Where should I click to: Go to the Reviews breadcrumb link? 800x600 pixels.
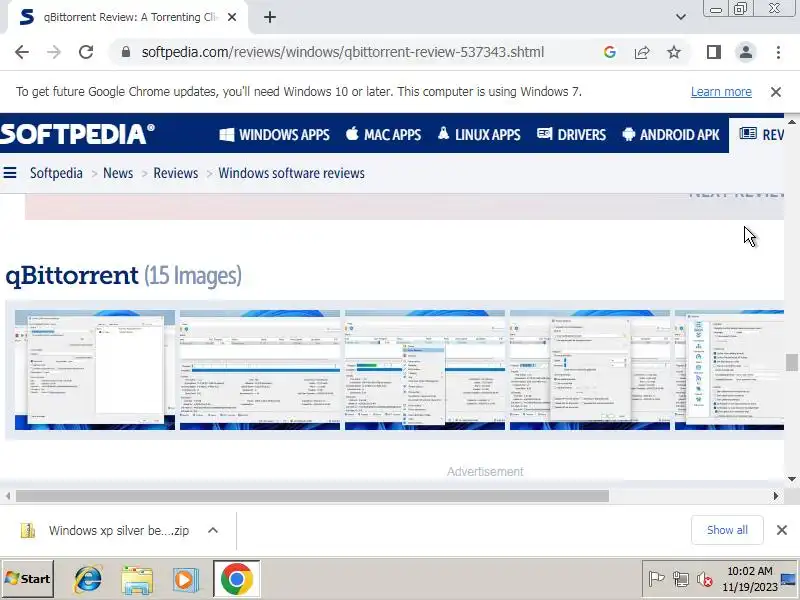pyautogui.click(x=176, y=173)
